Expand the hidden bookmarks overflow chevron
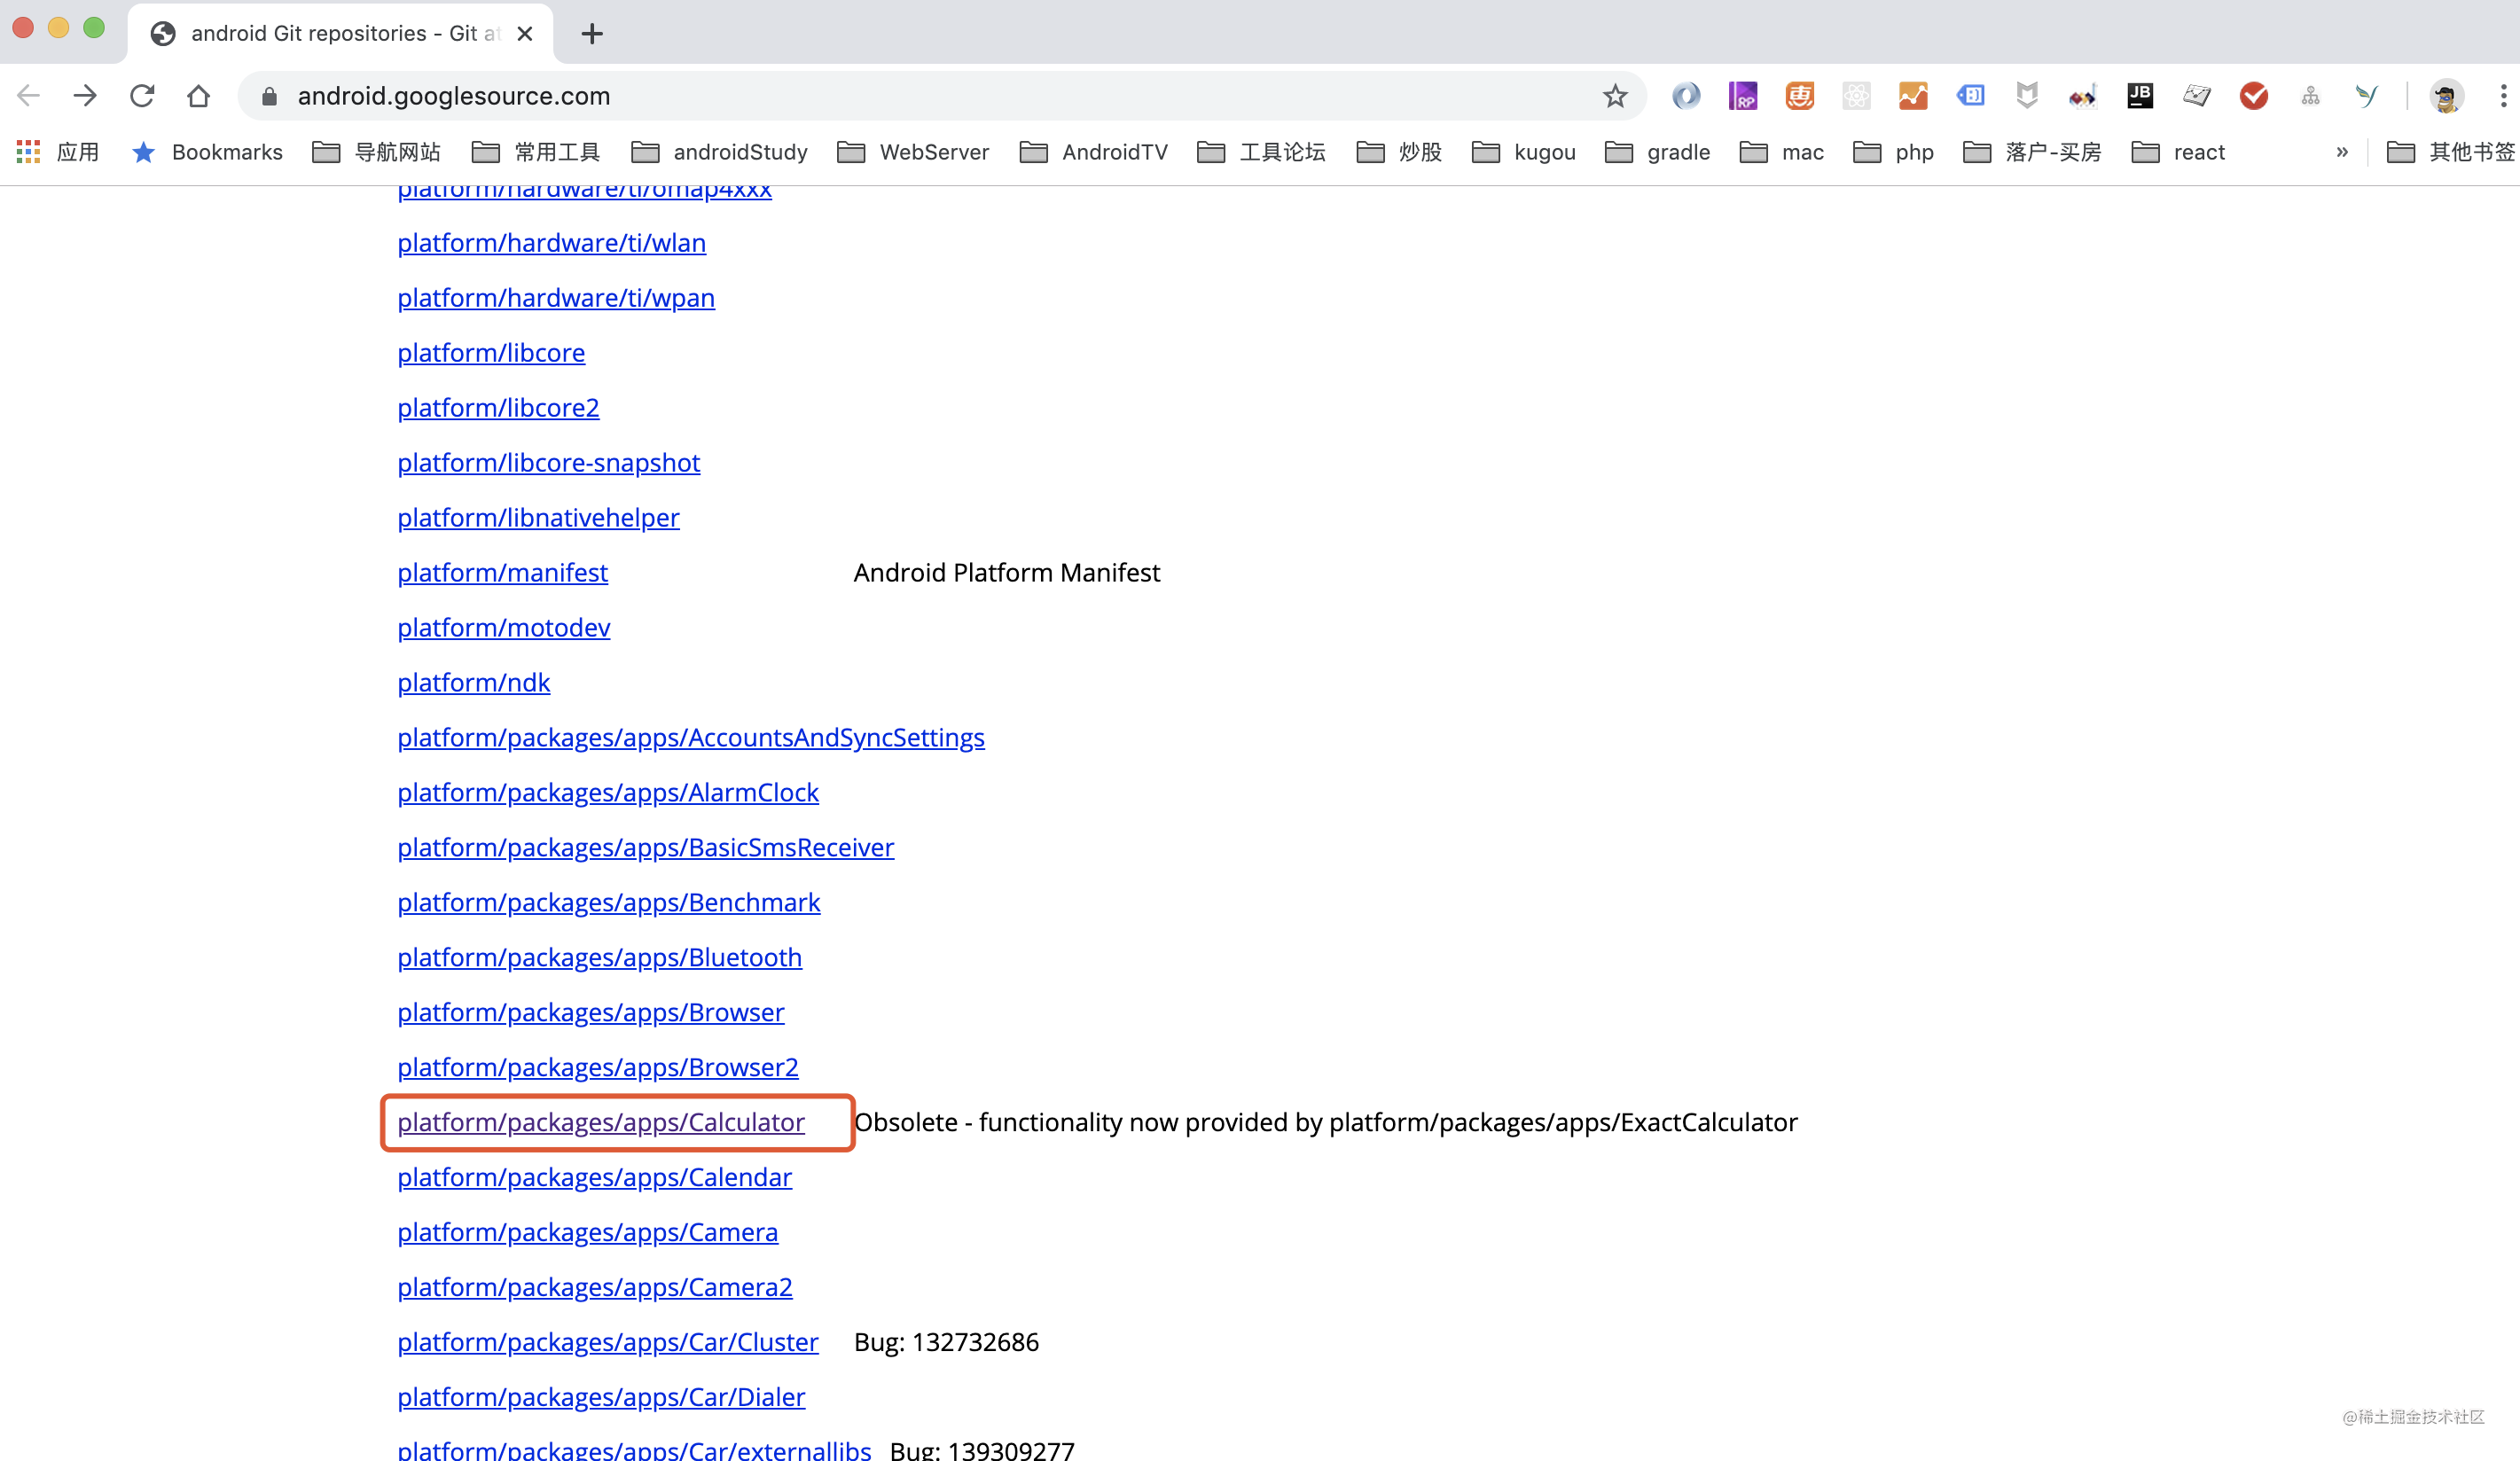 (x=2341, y=152)
